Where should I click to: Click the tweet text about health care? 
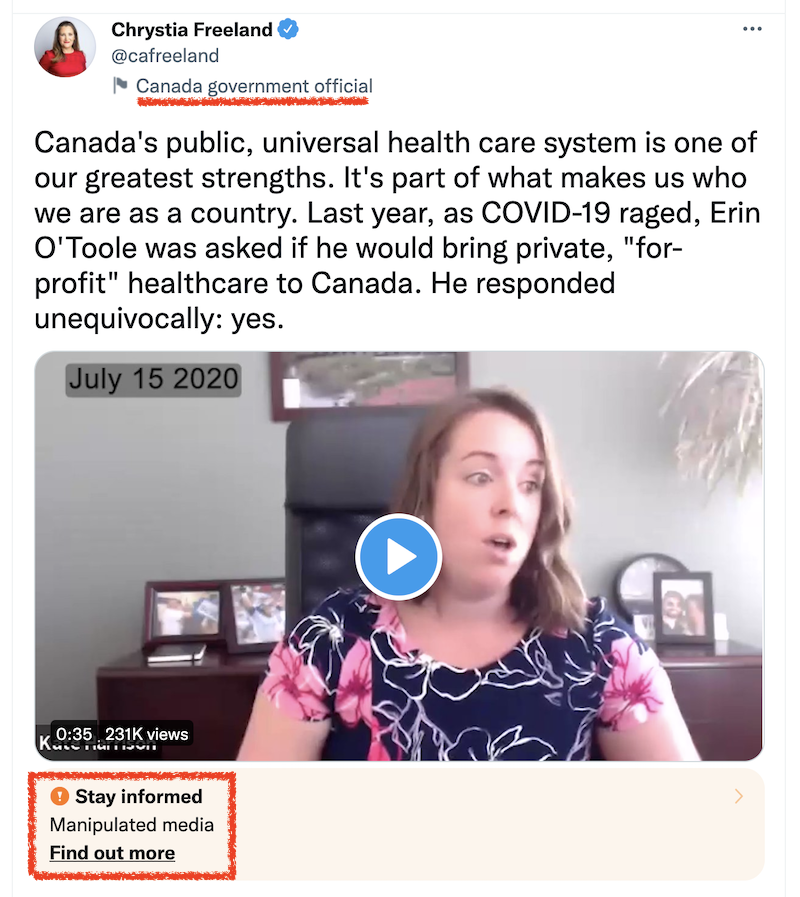click(397, 231)
